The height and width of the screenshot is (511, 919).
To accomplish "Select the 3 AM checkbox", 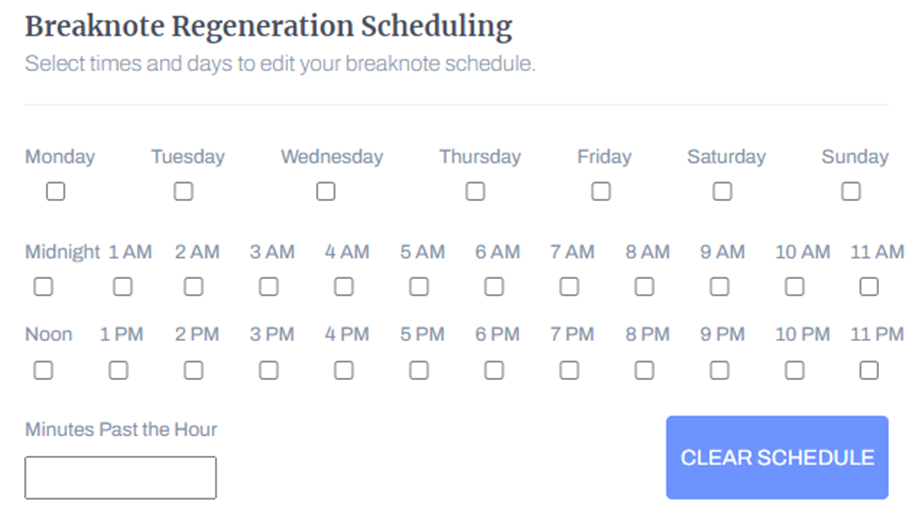I will (x=269, y=287).
